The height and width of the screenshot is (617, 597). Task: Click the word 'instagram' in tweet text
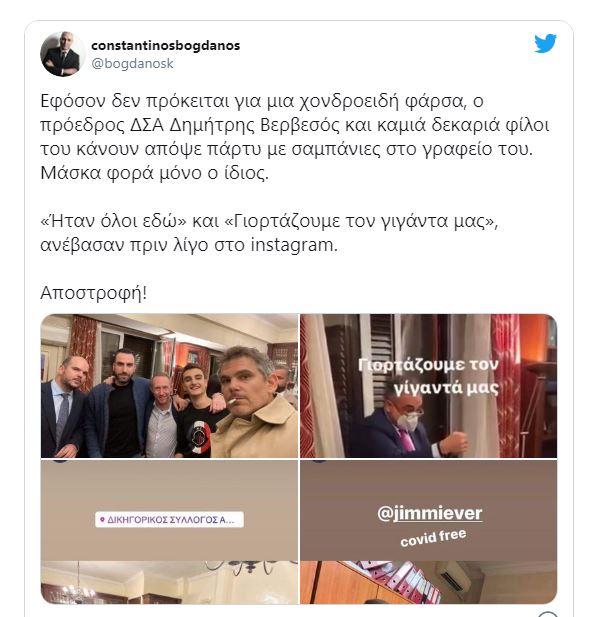coord(292,245)
